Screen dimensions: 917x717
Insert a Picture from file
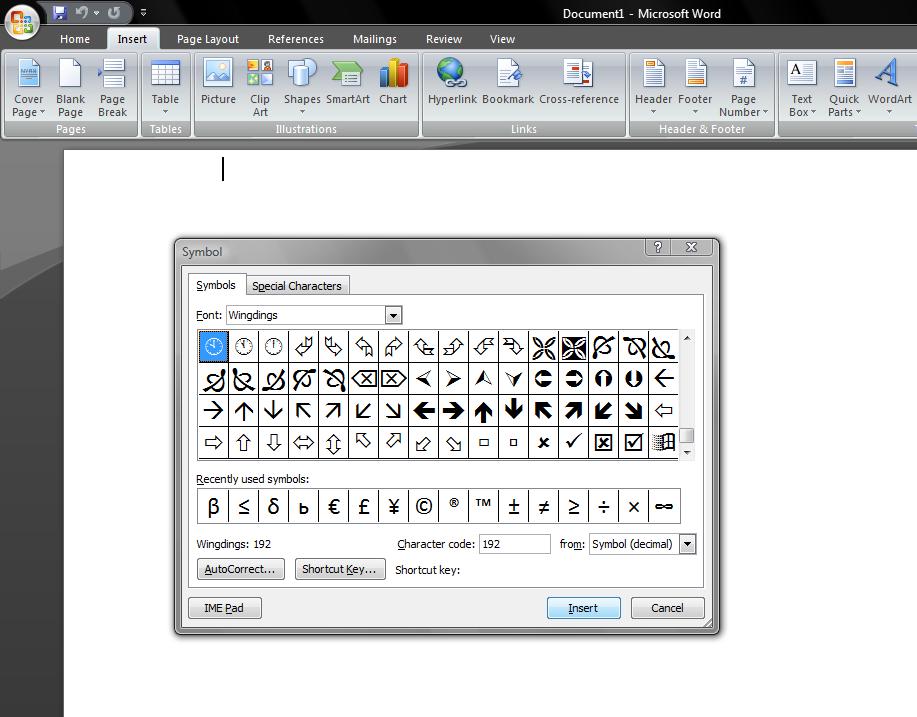click(218, 82)
